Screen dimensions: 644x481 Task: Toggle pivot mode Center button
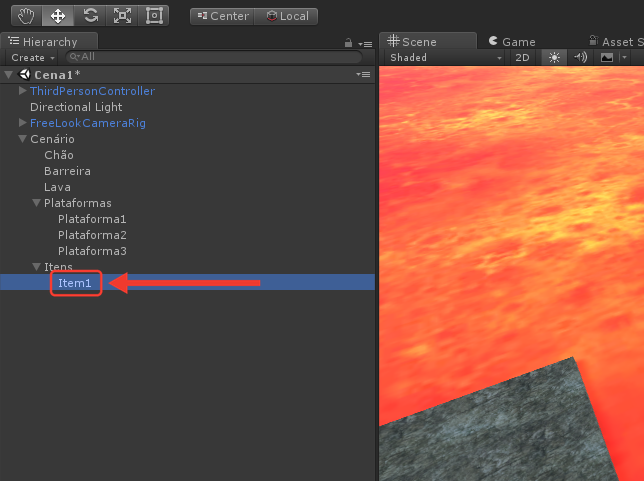click(222, 16)
